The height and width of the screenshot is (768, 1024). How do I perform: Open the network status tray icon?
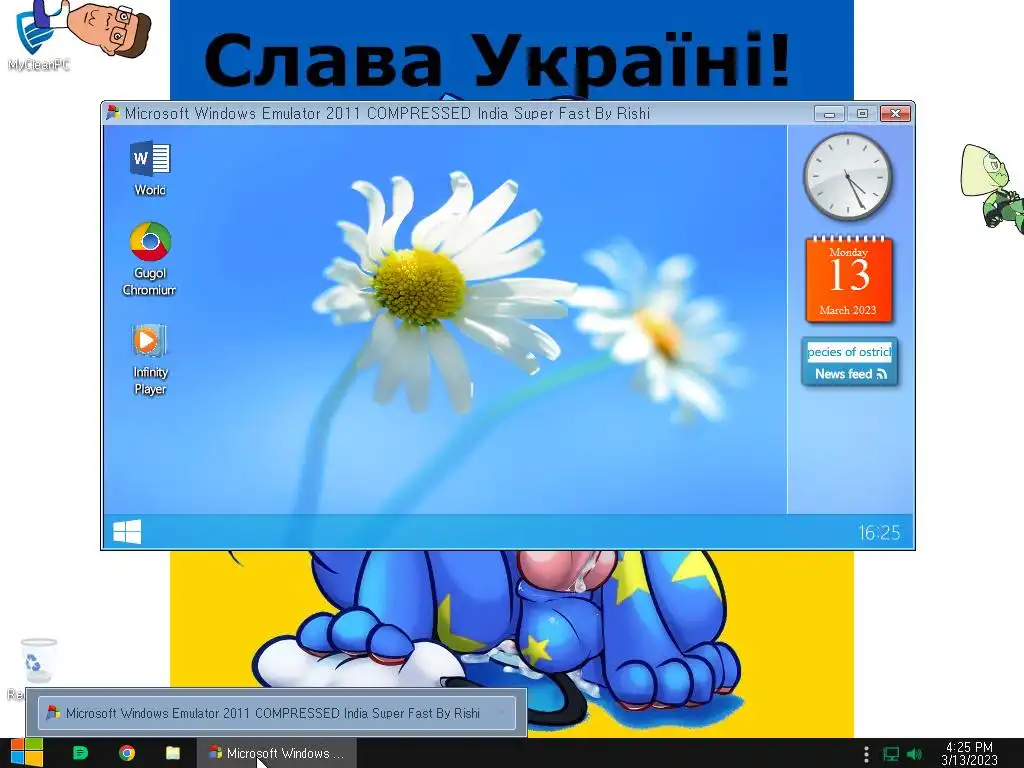[x=891, y=754]
